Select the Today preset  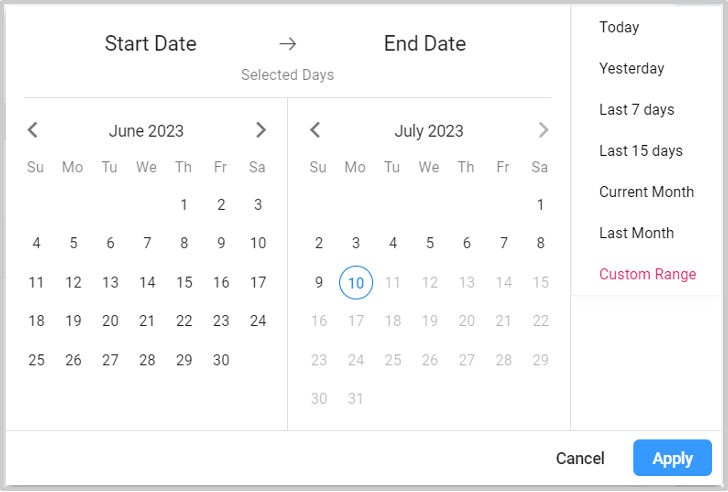619,27
